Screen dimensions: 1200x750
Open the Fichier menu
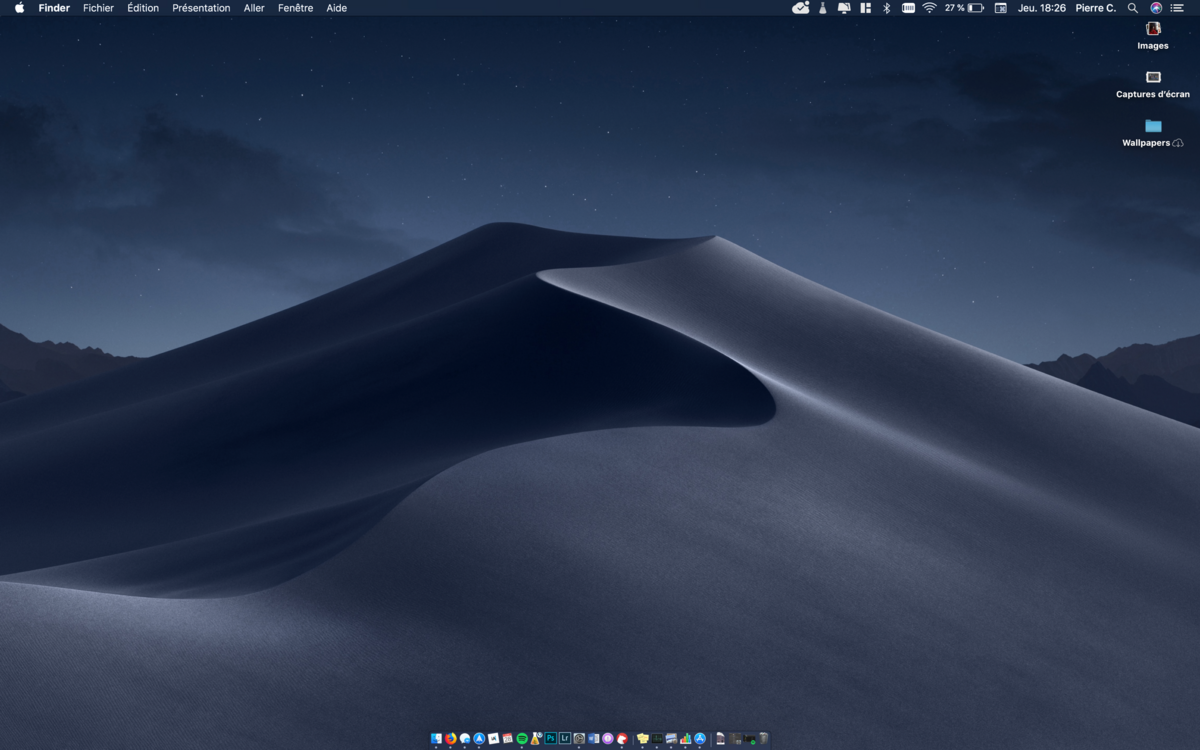coord(98,8)
